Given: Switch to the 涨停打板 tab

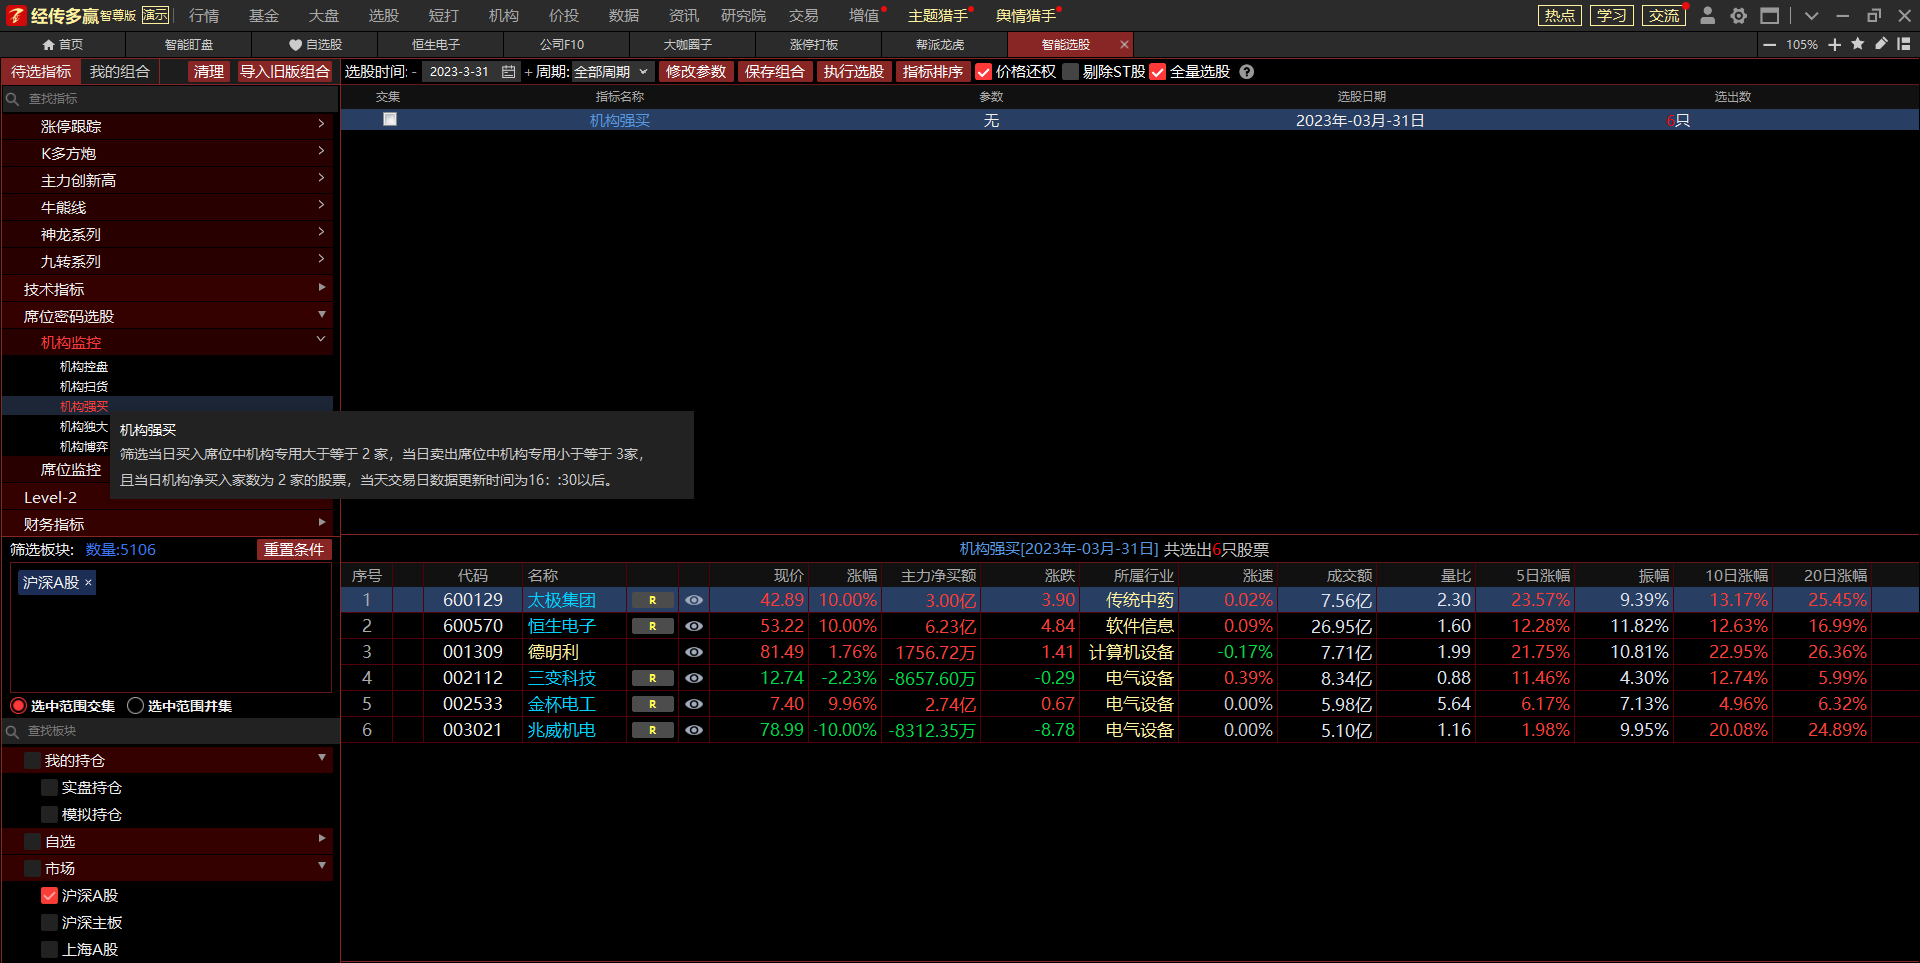Looking at the screenshot, I should coord(814,44).
